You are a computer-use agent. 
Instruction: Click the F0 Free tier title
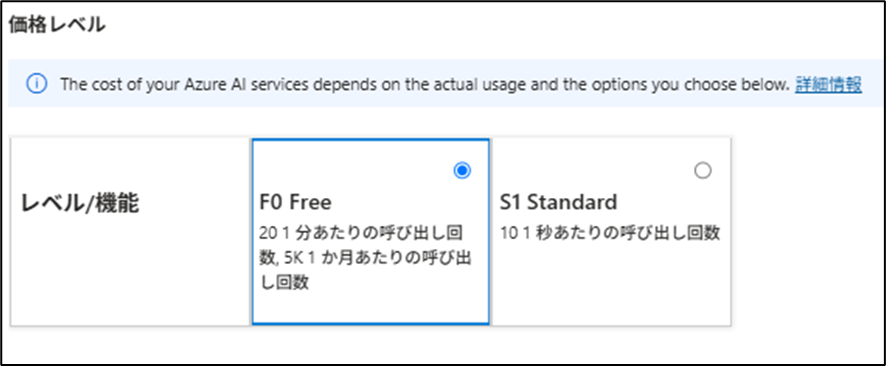[295, 202]
